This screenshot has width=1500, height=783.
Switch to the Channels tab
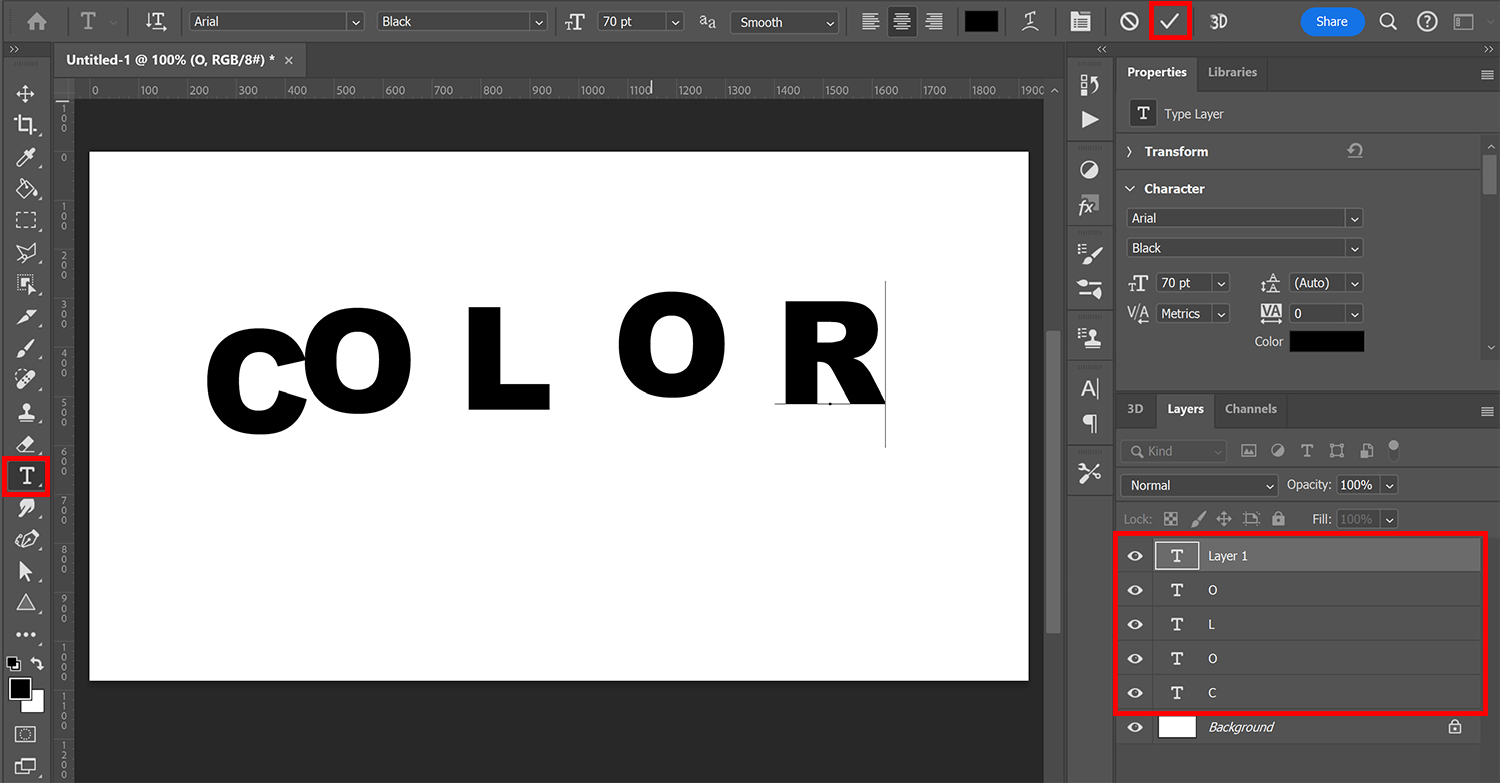pyautogui.click(x=1250, y=409)
